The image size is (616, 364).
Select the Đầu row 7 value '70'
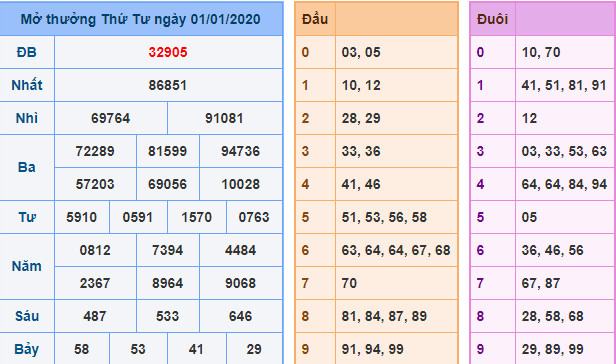coord(349,283)
